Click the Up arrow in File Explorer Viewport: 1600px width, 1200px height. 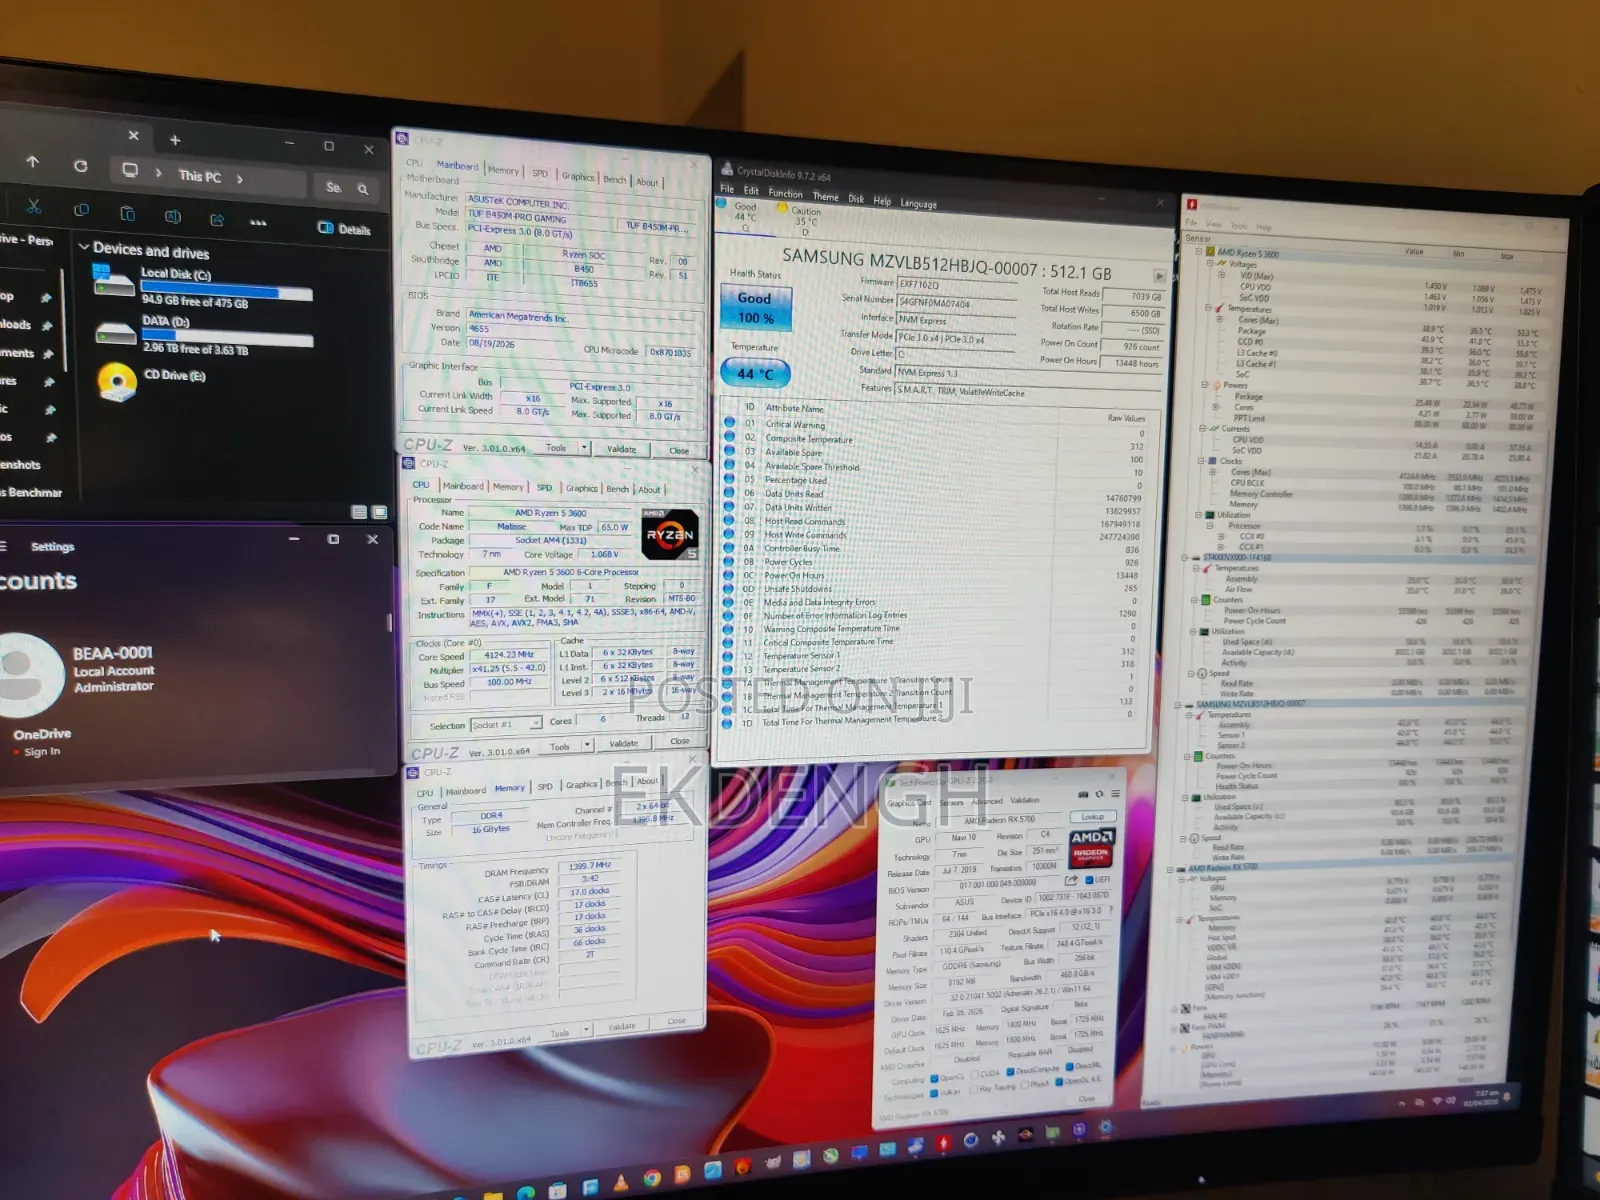pyautogui.click(x=32, y=161)
